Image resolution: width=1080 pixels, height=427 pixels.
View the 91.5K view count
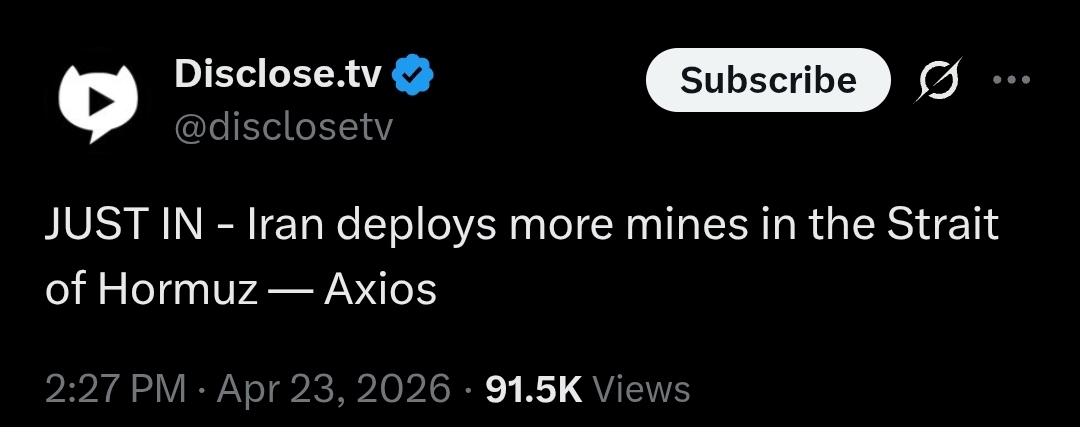pyautogui.click(x=534, y=389)
